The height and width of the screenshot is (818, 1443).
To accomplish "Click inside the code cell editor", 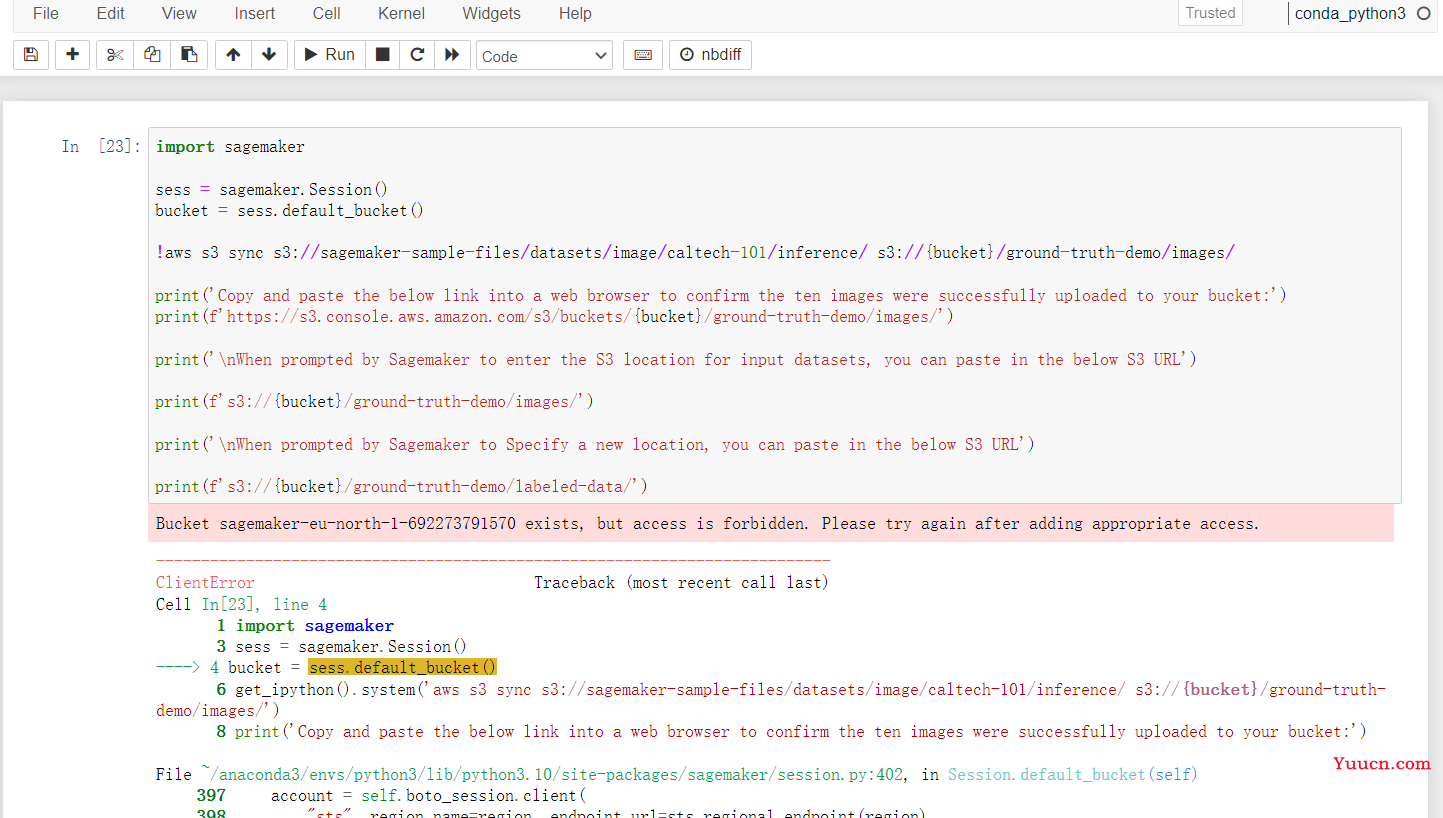I will point(775,316).
